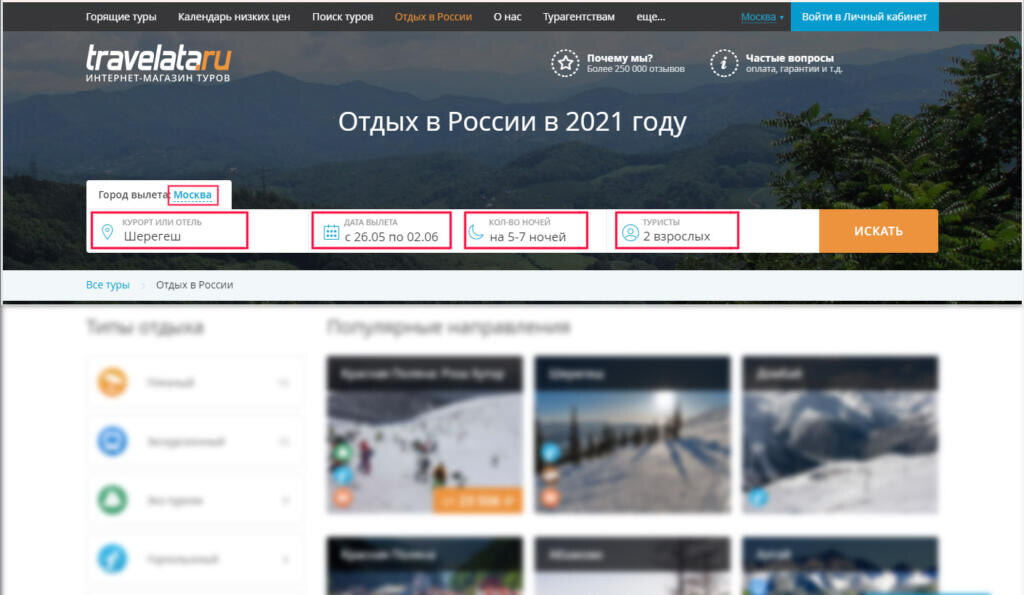1024x595 pixels.
Task: Click the light-blue ski holiday type icon
Action: click(x=112, y=559)
